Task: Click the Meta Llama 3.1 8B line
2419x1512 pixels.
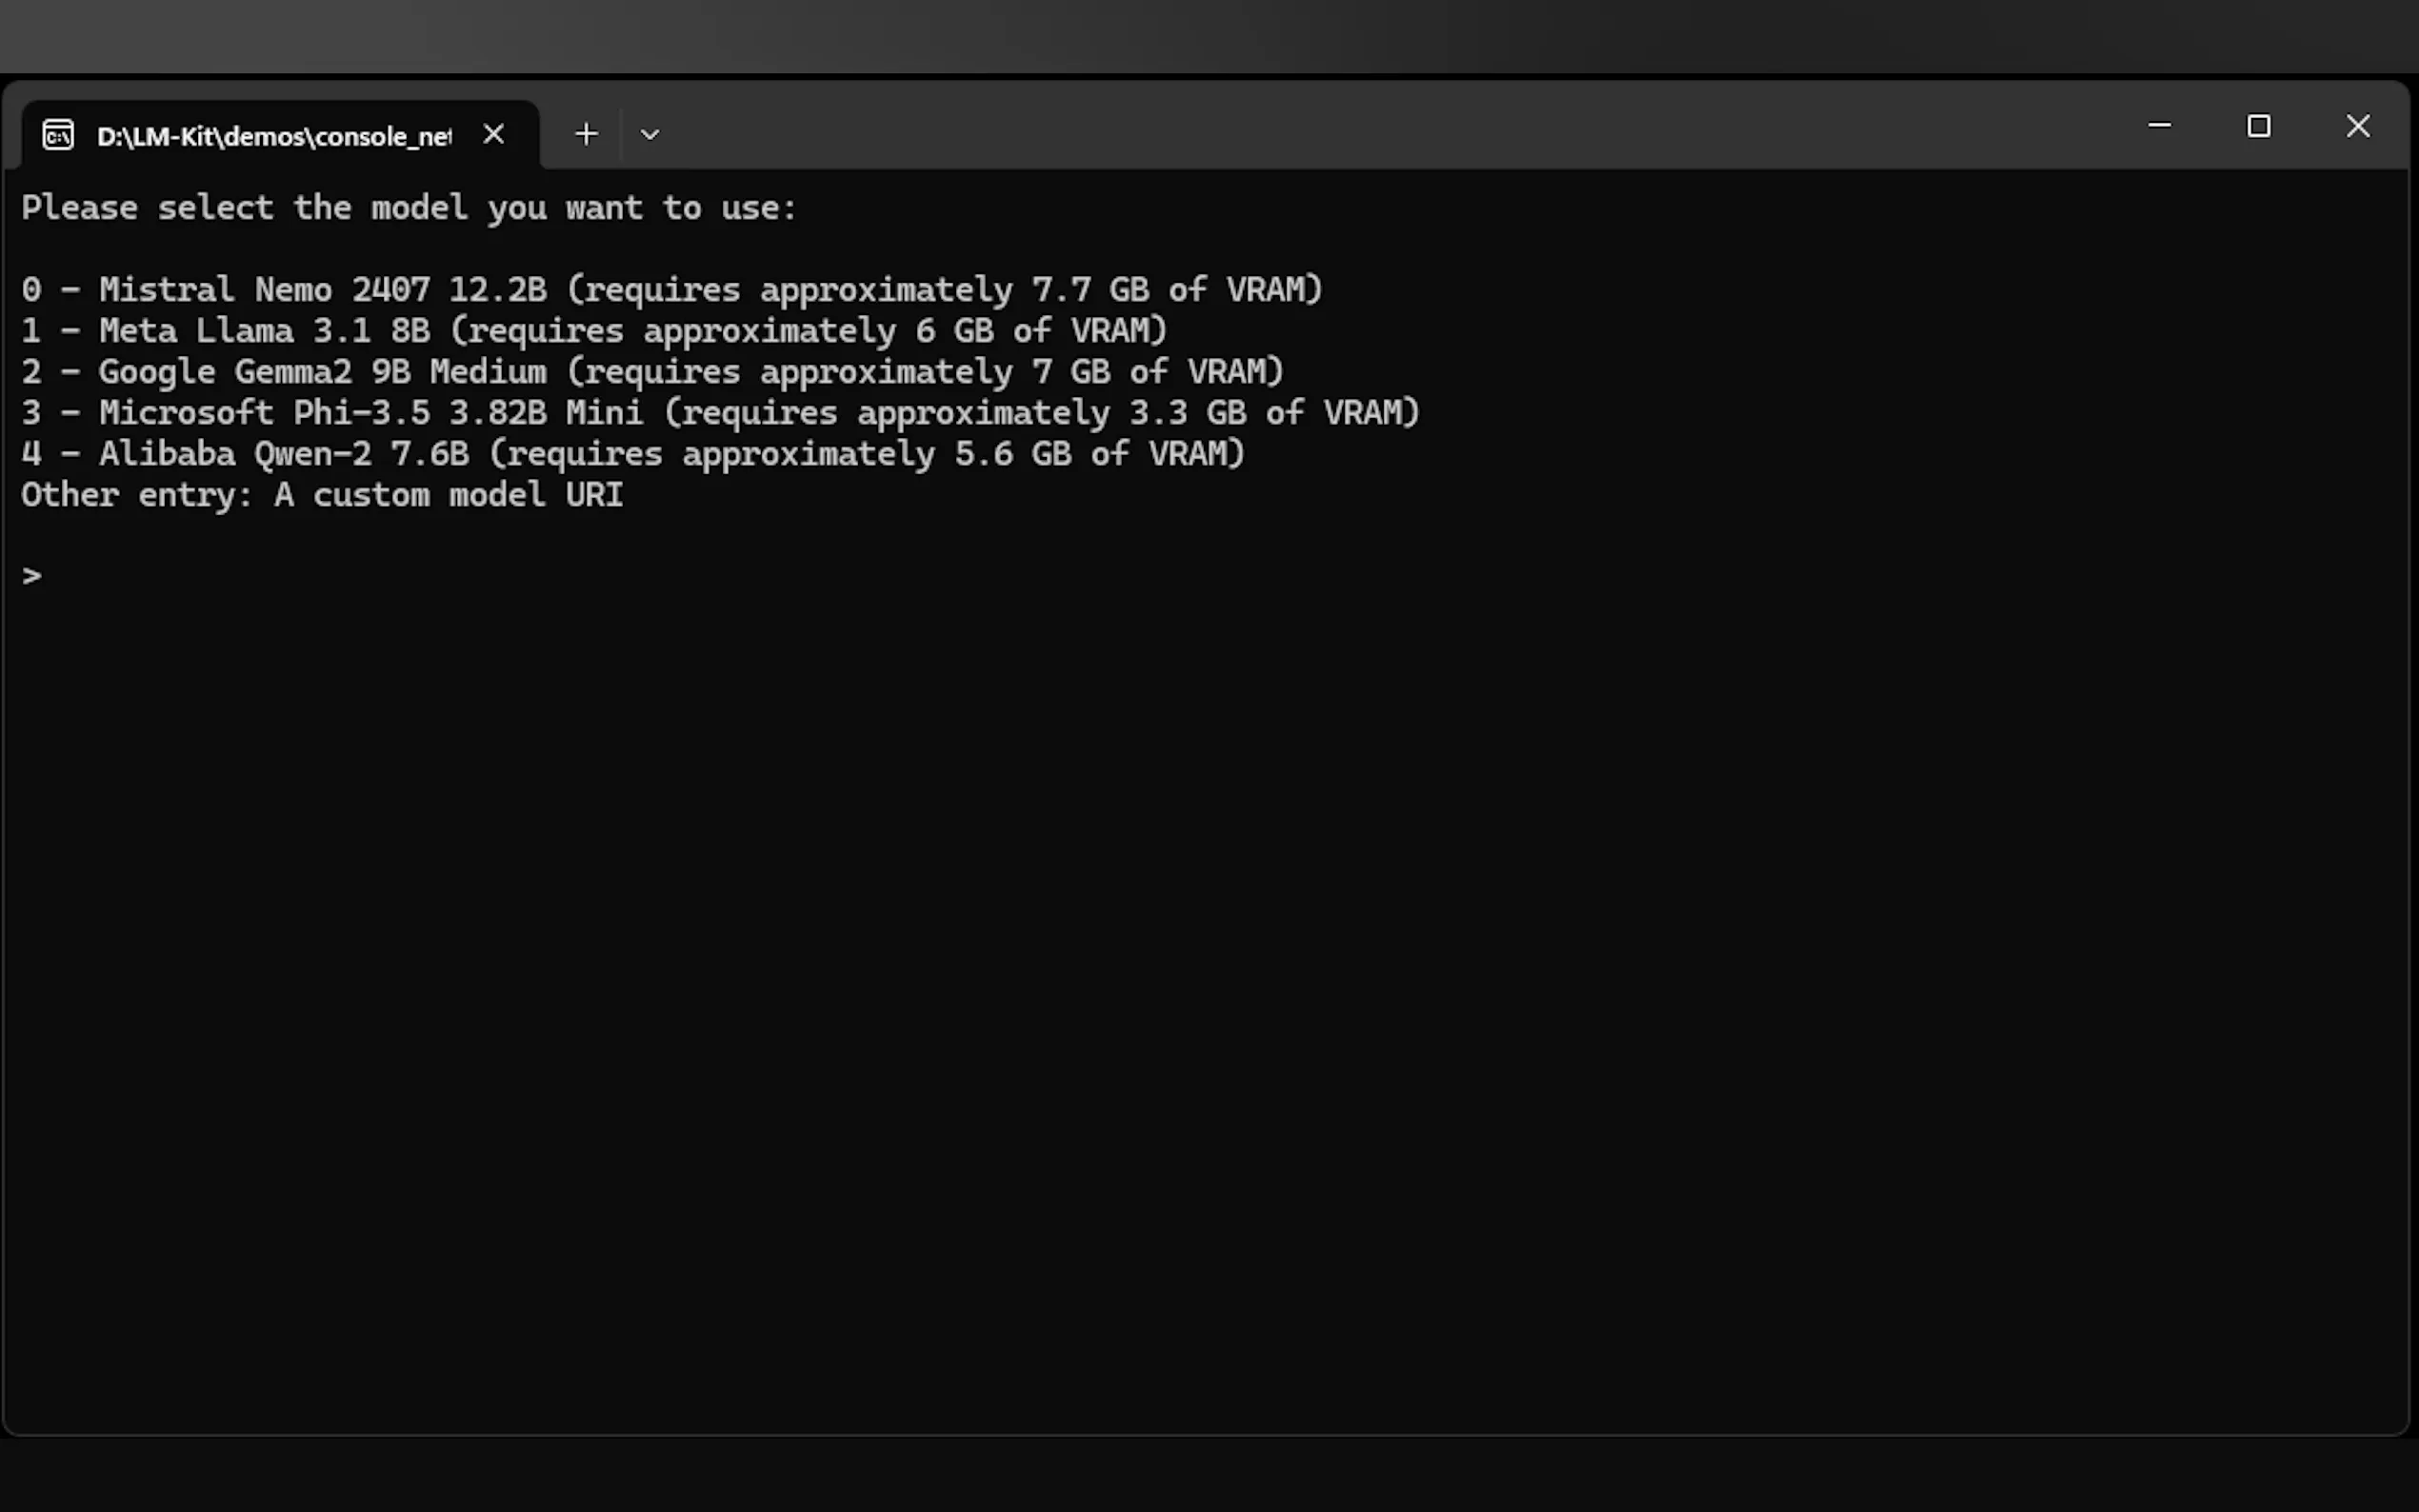Action: click(x=593, y=331)
